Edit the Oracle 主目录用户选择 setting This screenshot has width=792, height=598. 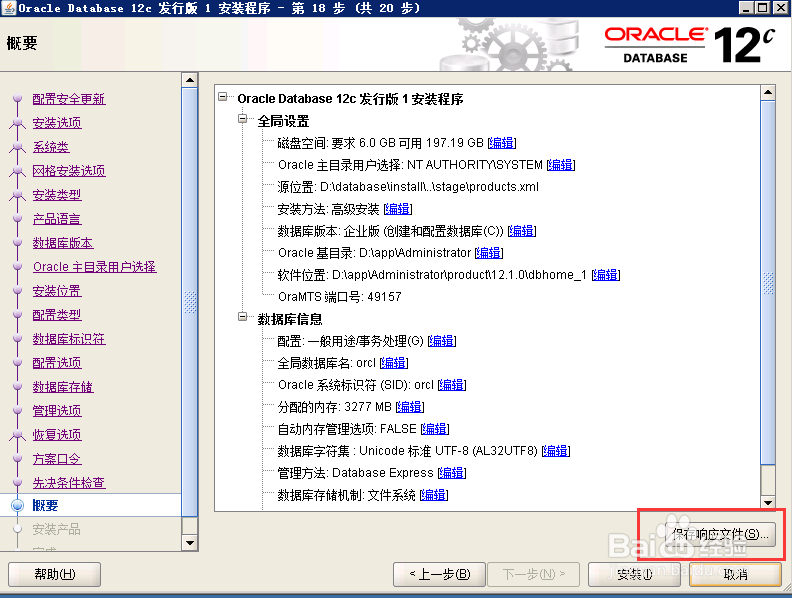tap(561, 165)
